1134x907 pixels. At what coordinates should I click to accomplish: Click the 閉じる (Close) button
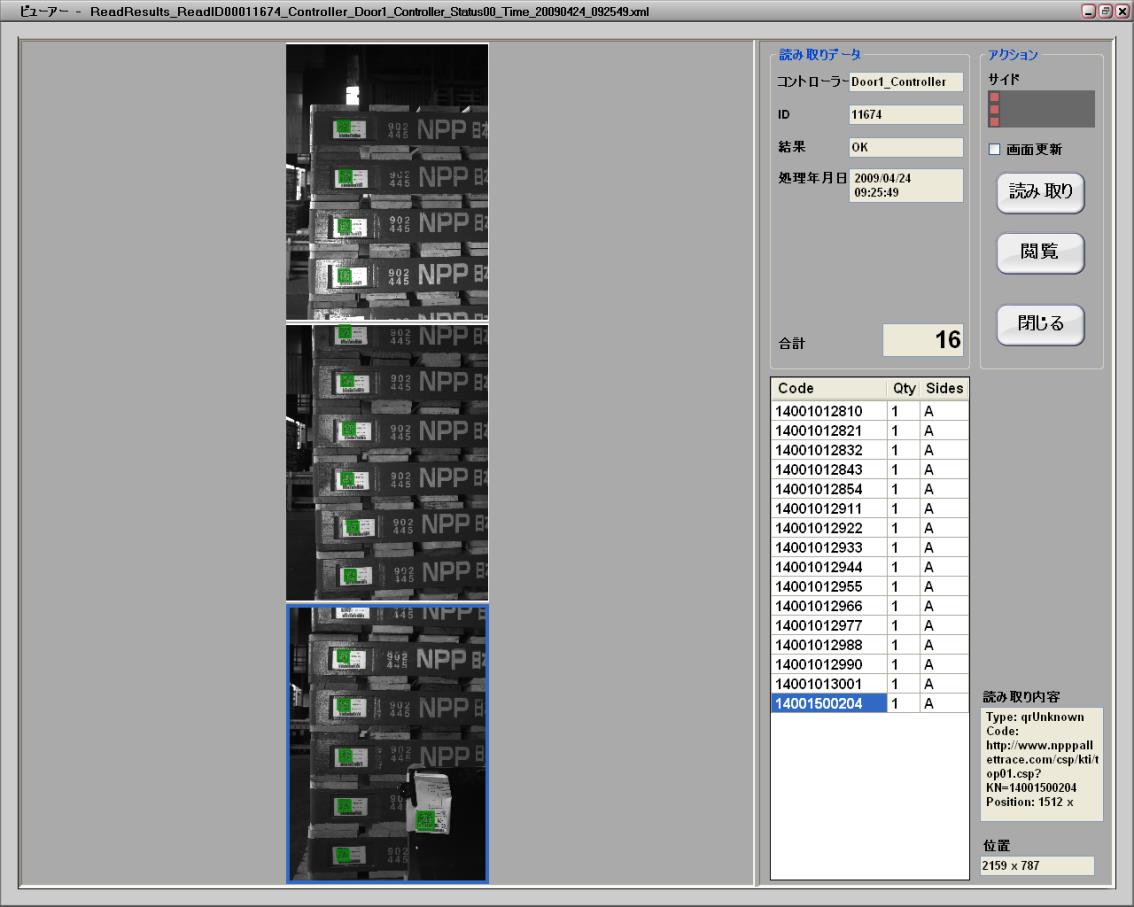click(1040, 324)
